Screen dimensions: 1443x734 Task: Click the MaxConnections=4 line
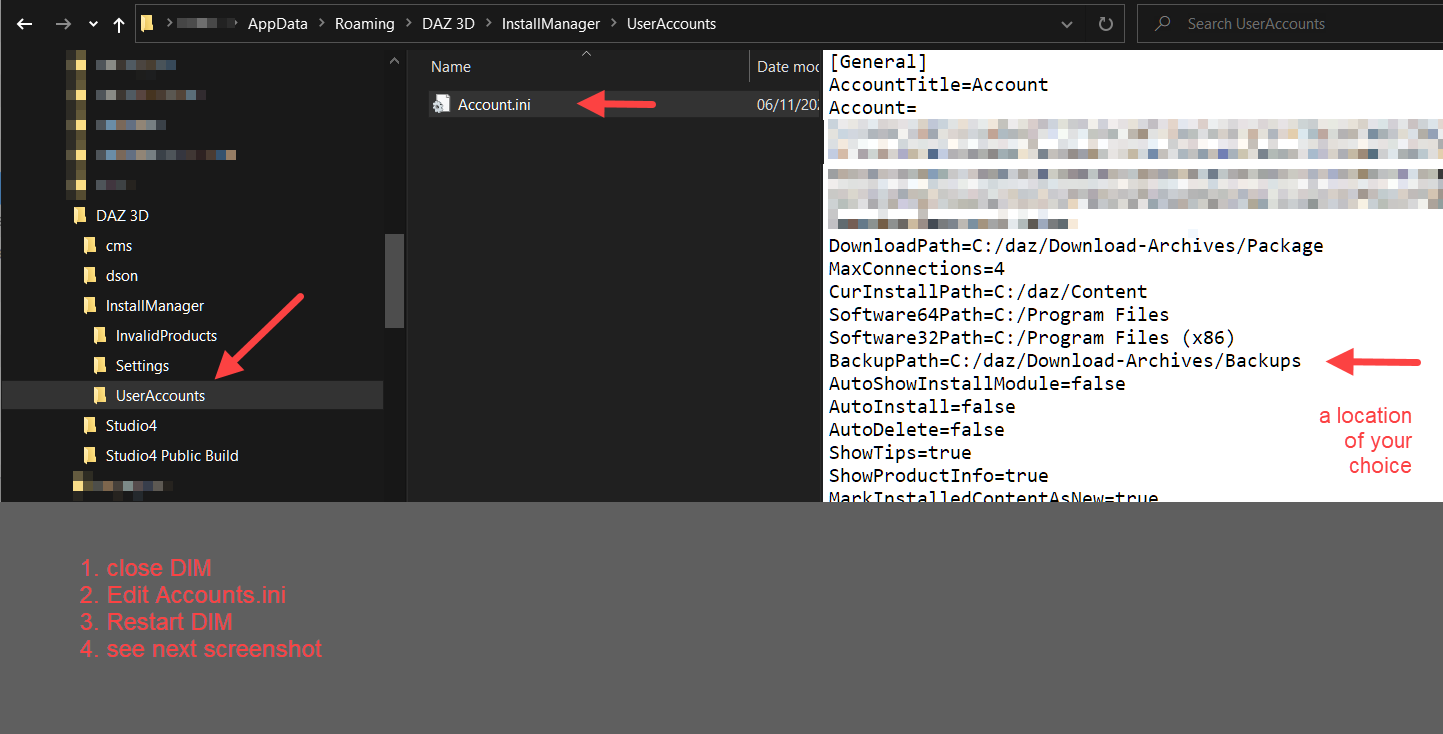917,269
